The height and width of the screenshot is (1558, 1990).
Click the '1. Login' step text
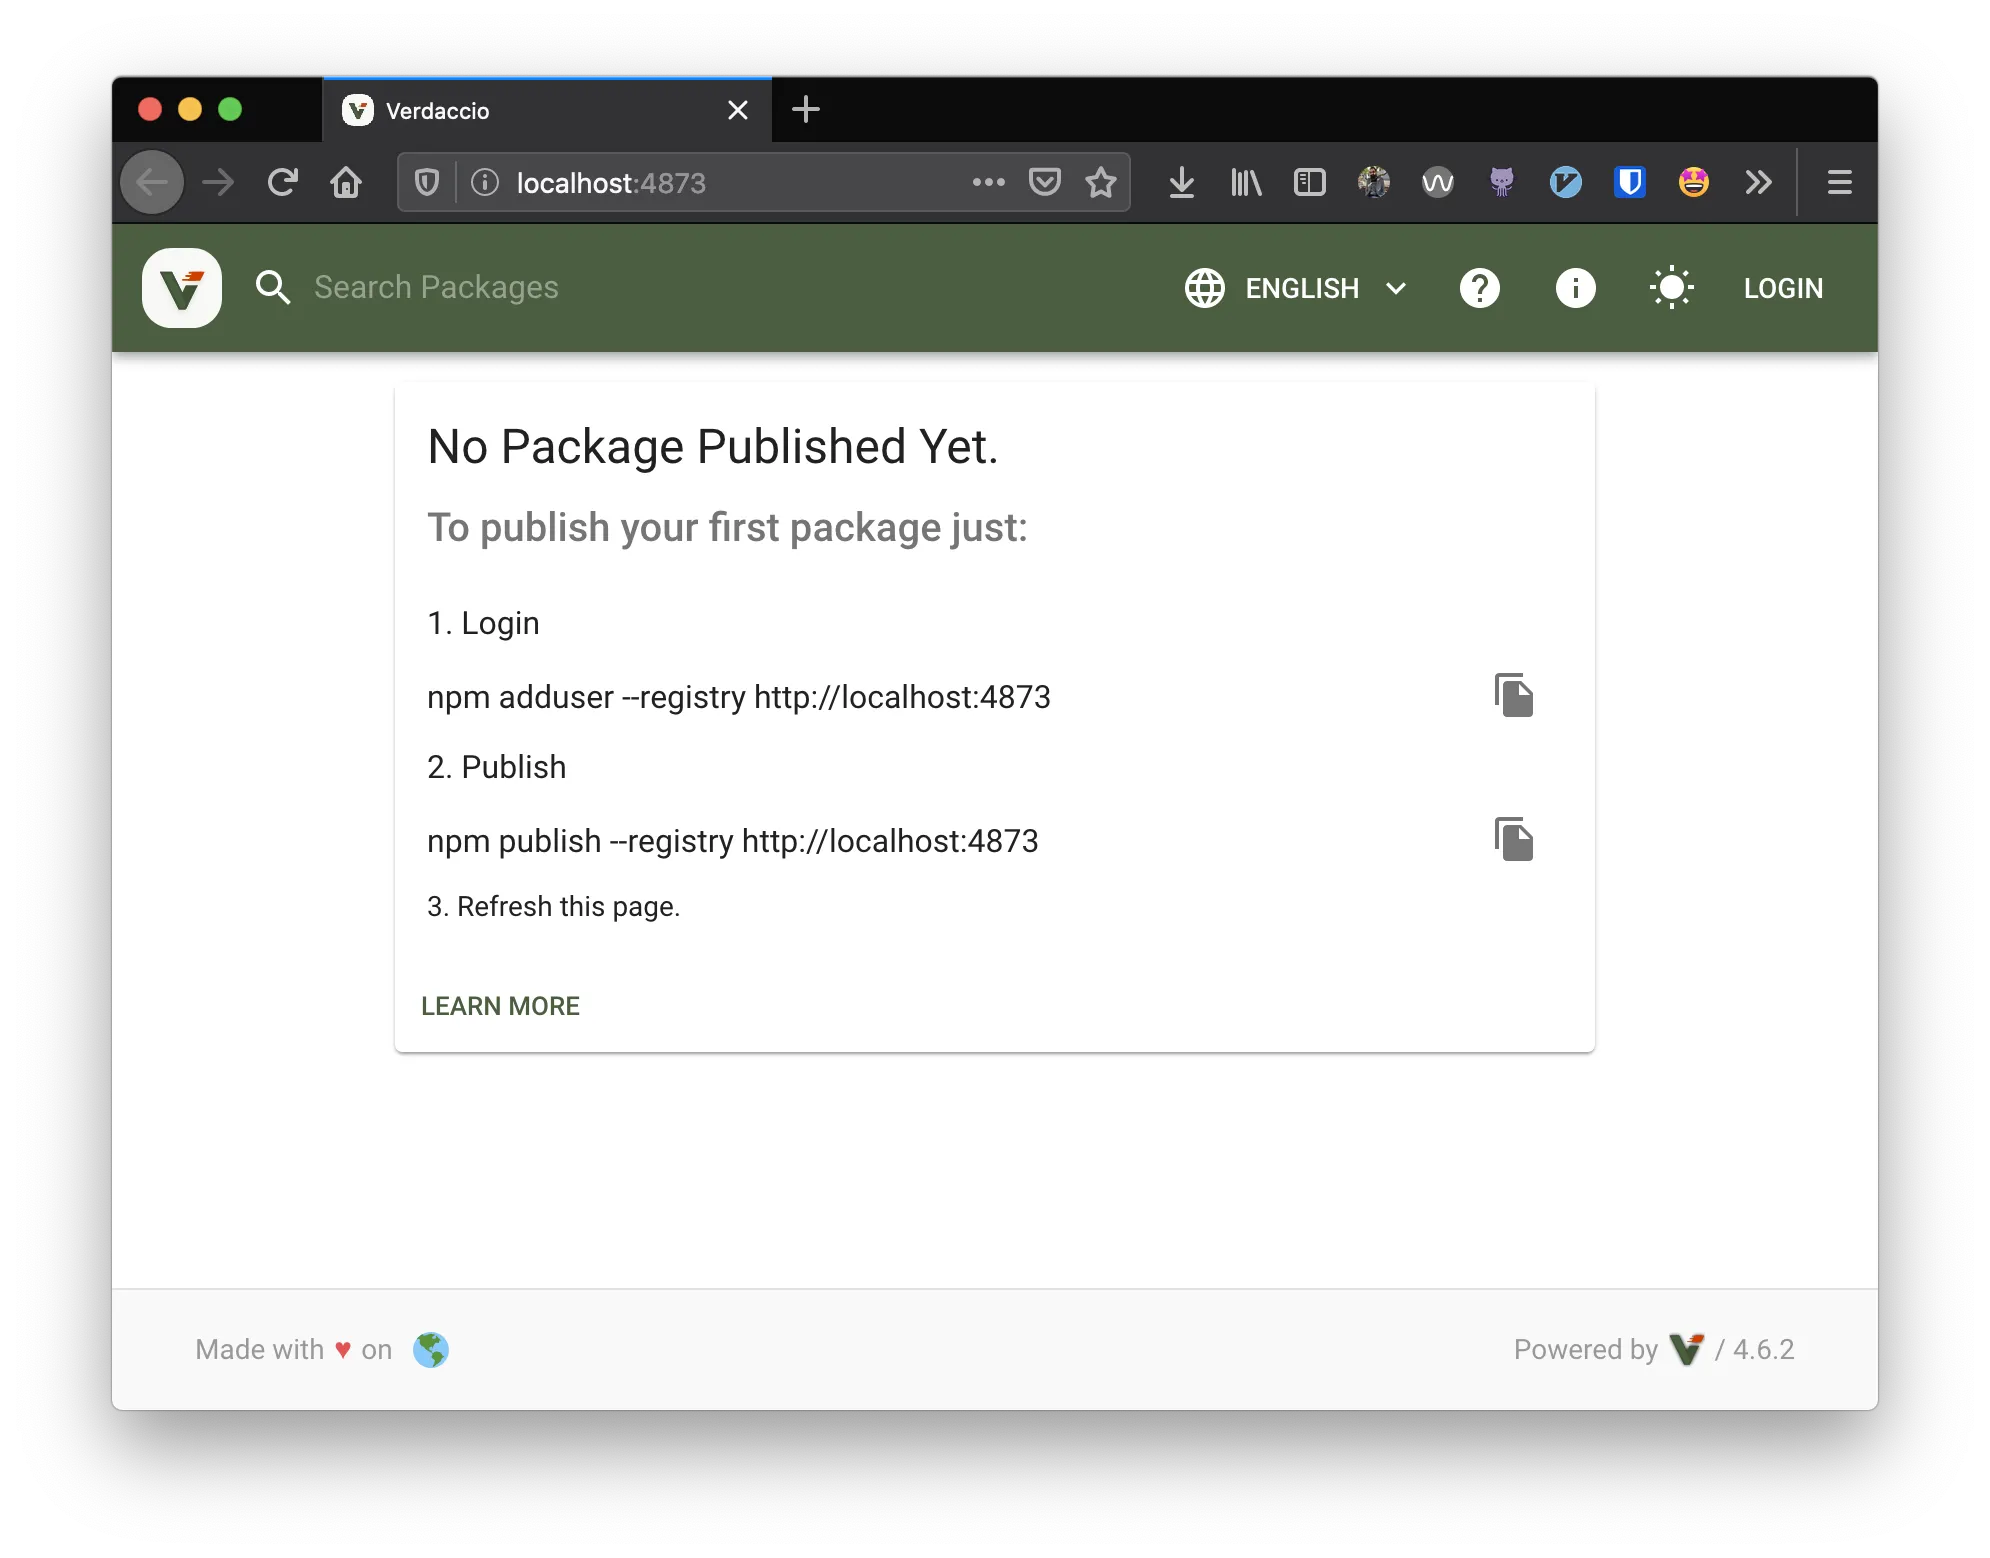483,623
